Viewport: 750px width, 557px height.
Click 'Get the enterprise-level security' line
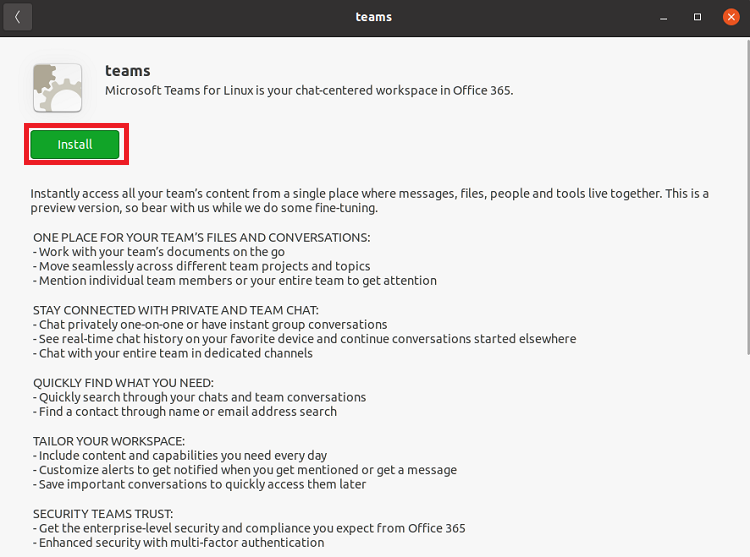click(249, 528)
